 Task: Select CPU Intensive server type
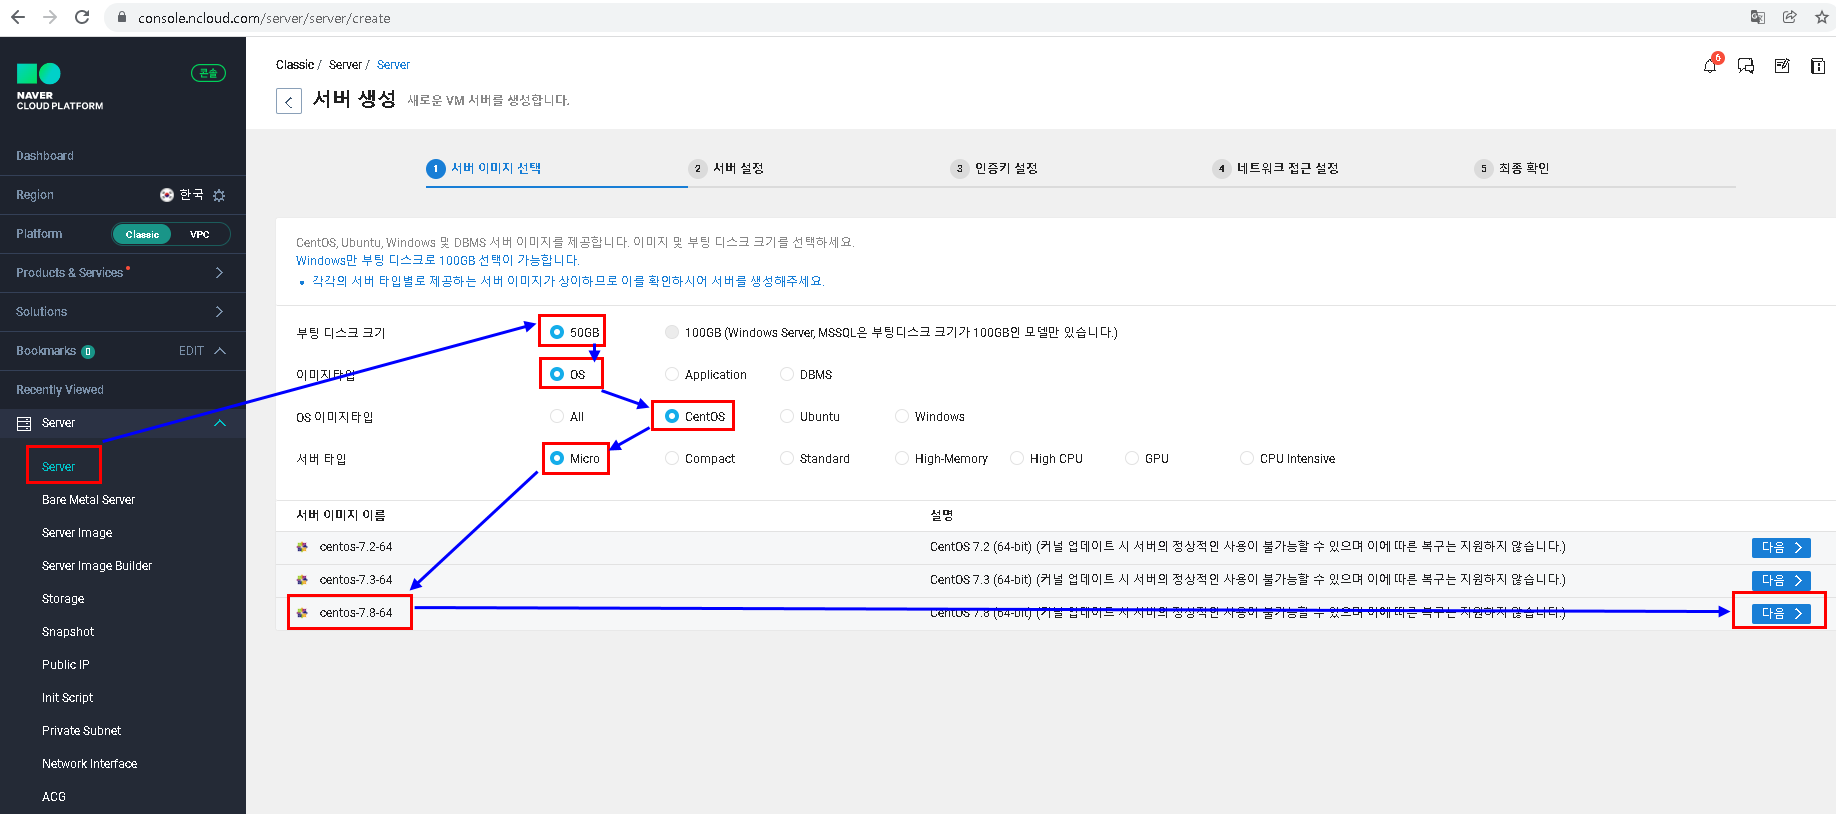pos(1247,458)
